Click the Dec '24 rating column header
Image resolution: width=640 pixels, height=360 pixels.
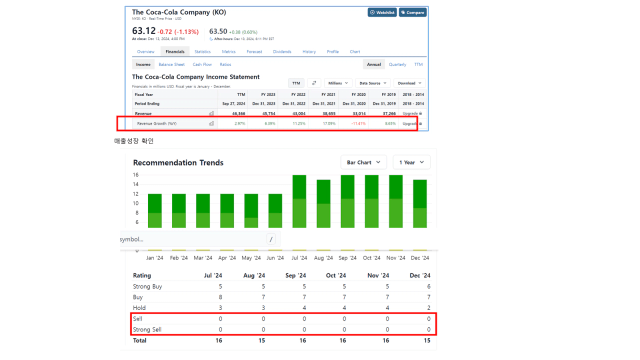[420, 276]
